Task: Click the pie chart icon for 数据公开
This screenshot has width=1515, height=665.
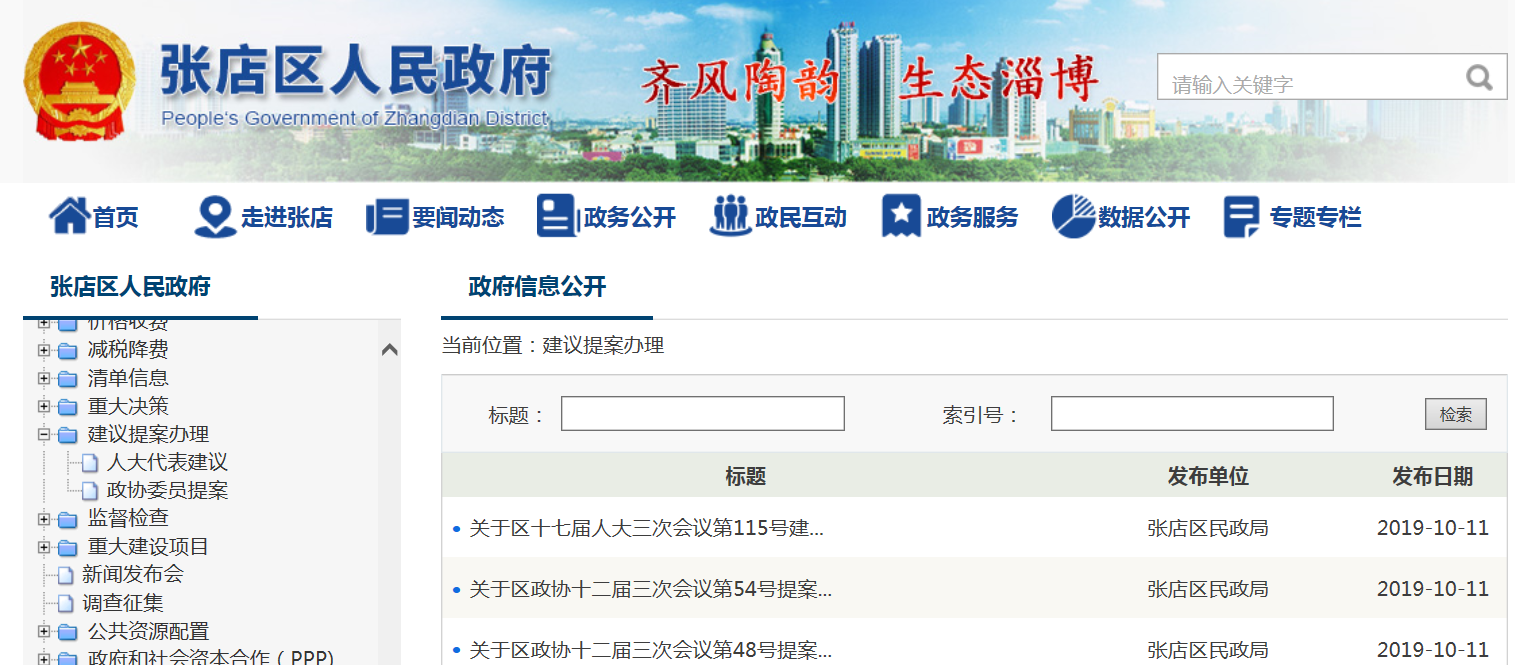Action: point(1072,217)
